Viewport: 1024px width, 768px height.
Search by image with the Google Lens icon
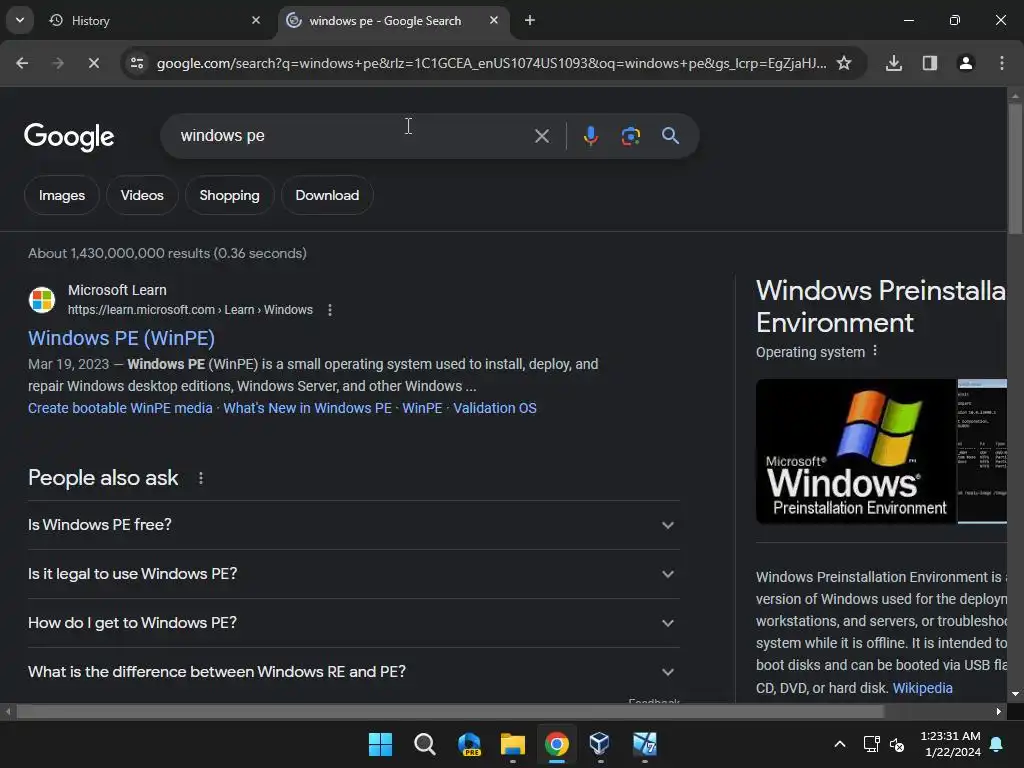(630, 136)
